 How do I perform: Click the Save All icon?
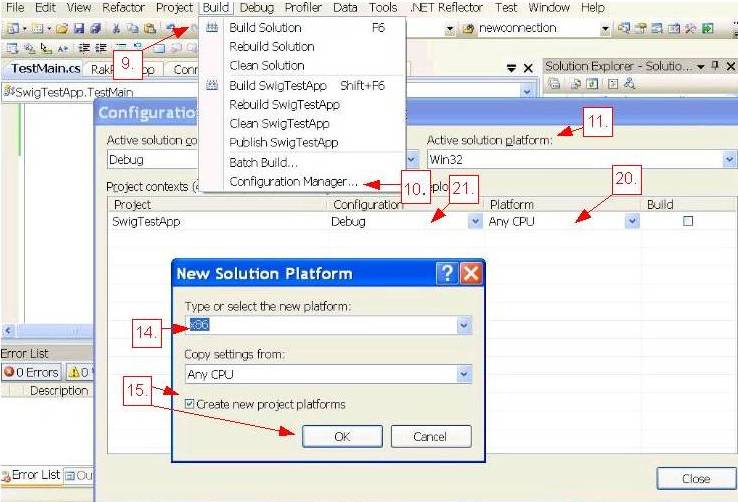click(x=93, y=29)
